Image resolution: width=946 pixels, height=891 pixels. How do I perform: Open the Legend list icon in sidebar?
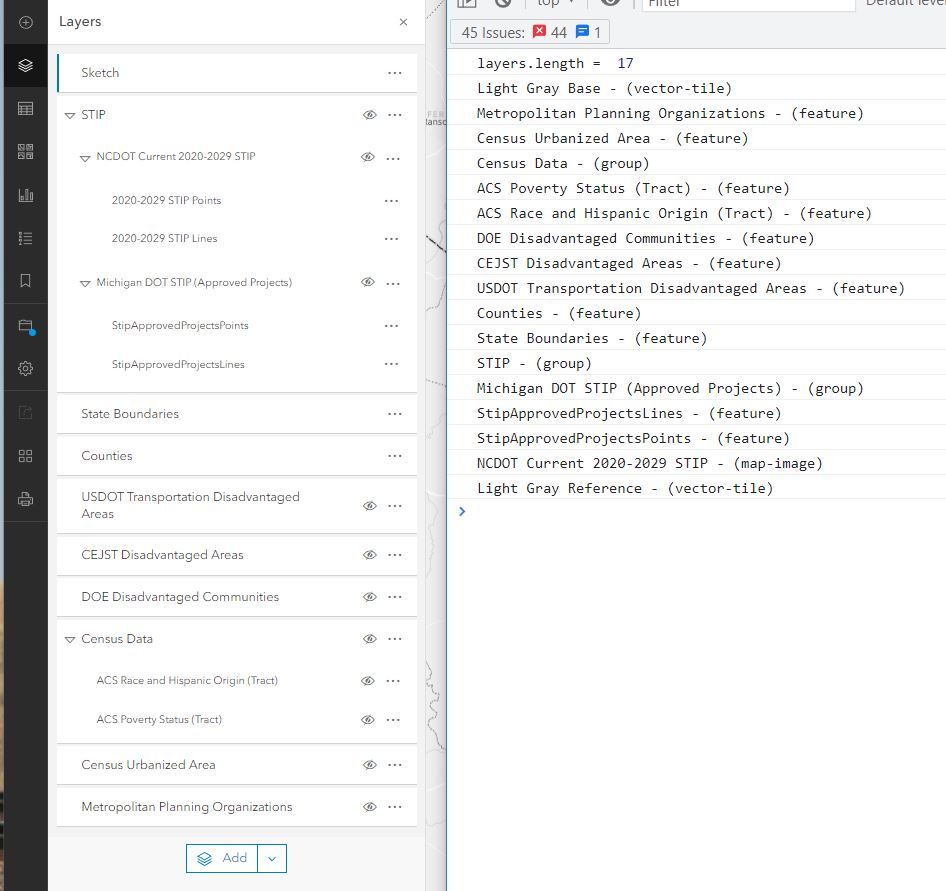pyautogui.click(x=25, y=238)
